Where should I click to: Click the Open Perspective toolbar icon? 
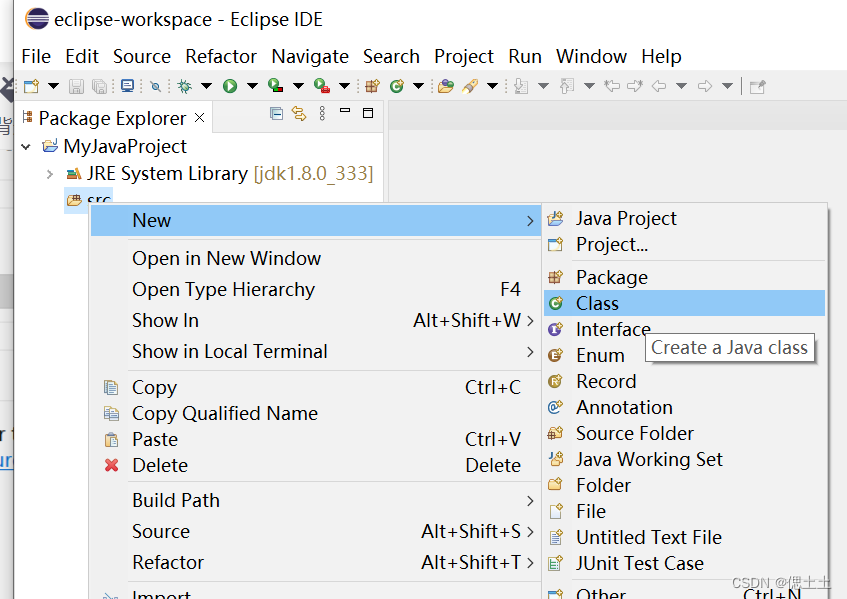coord(758,86)
